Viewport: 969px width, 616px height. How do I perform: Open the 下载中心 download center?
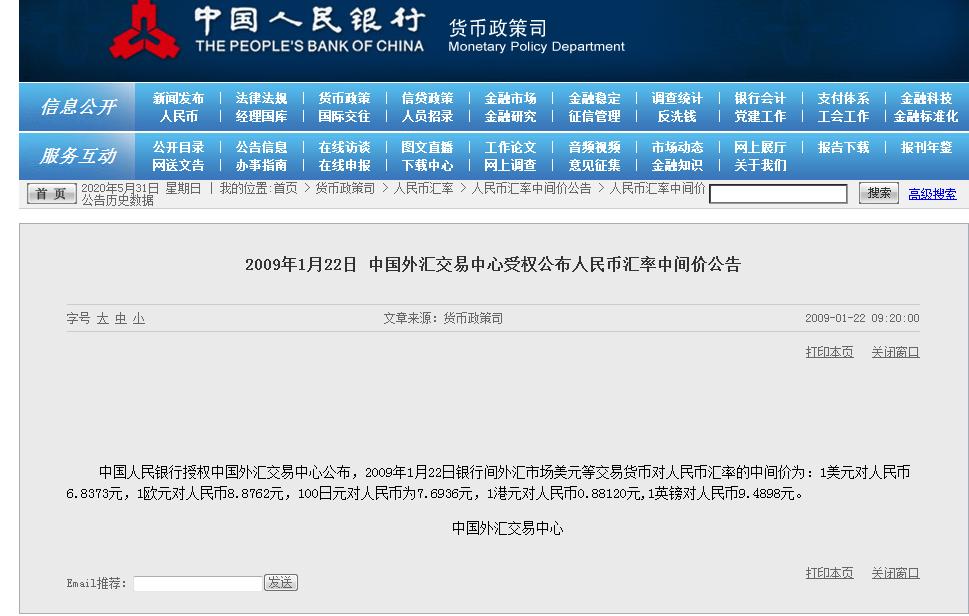[427, 164]
